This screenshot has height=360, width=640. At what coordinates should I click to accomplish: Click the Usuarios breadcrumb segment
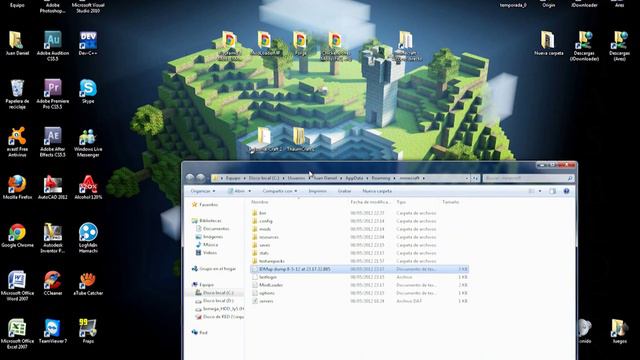tap(296, 178)
